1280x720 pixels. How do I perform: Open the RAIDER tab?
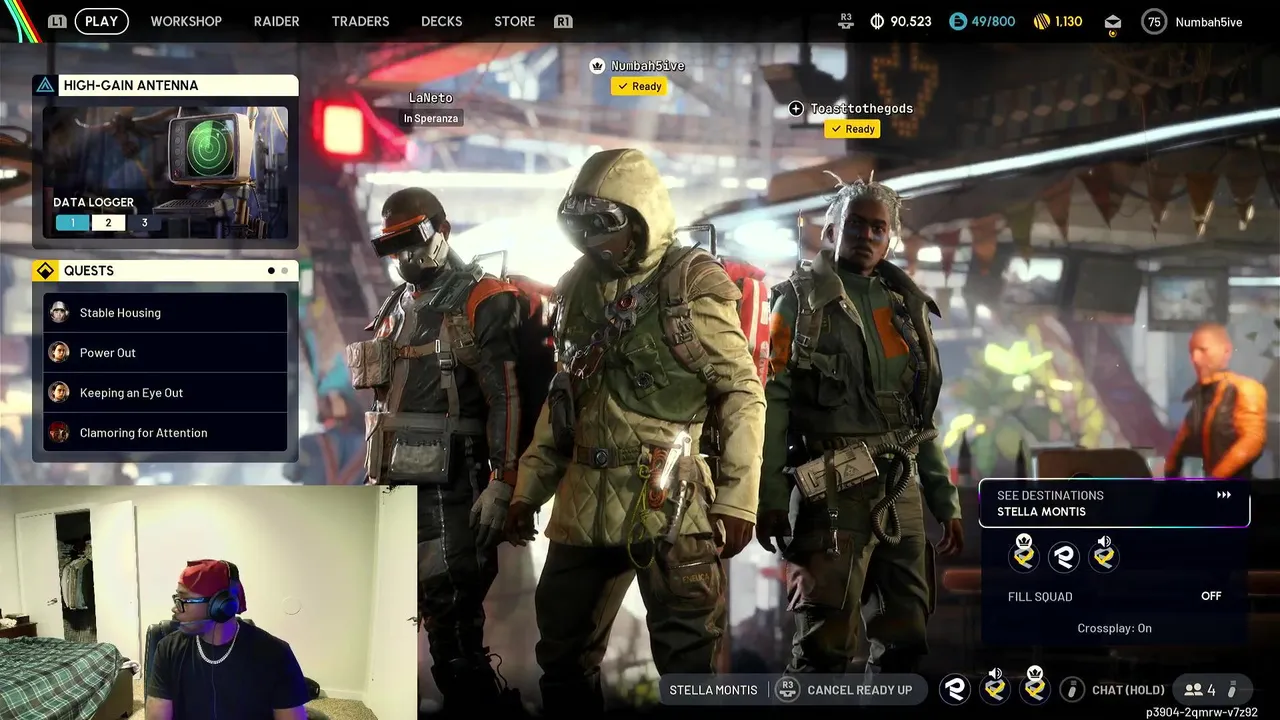point(276,21)
